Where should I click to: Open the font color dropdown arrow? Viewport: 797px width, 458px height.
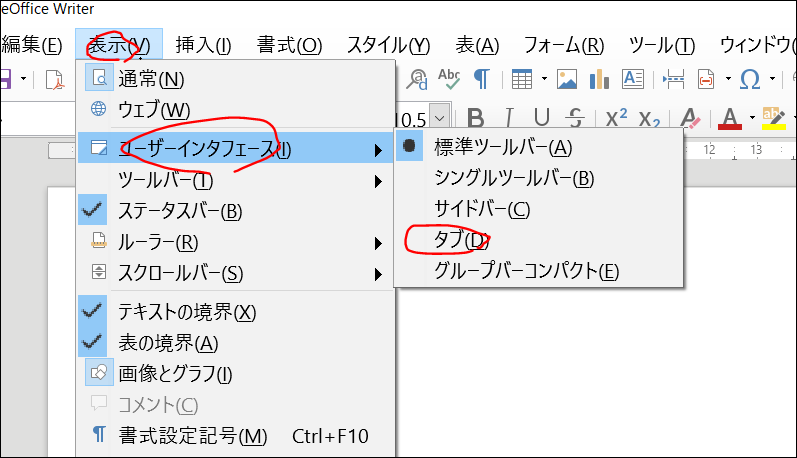click(x=752, y=118)
